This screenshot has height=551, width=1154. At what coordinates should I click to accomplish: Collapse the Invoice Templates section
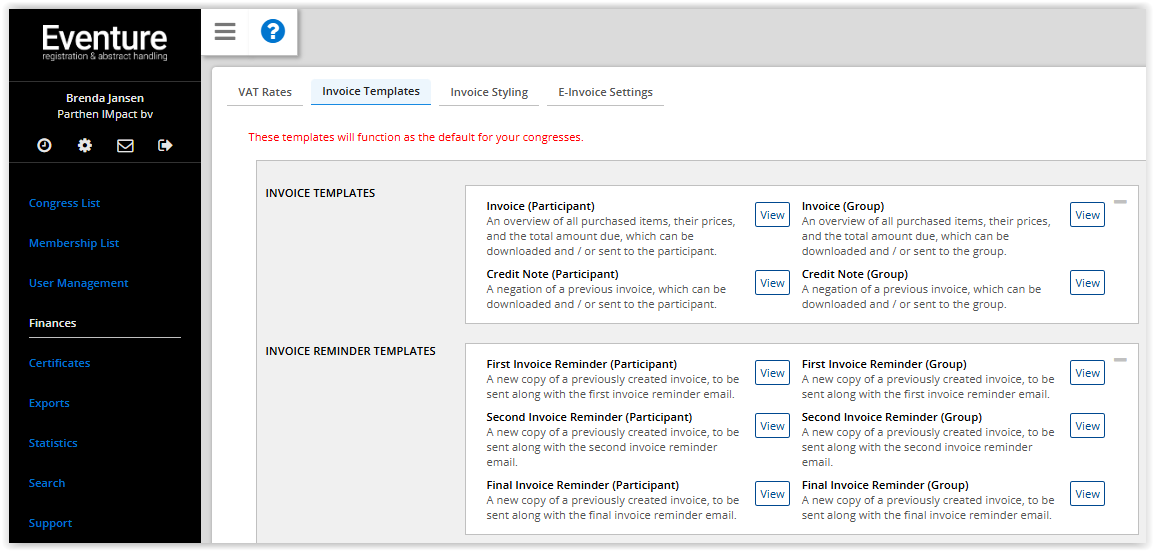[x=1120, y=202]
